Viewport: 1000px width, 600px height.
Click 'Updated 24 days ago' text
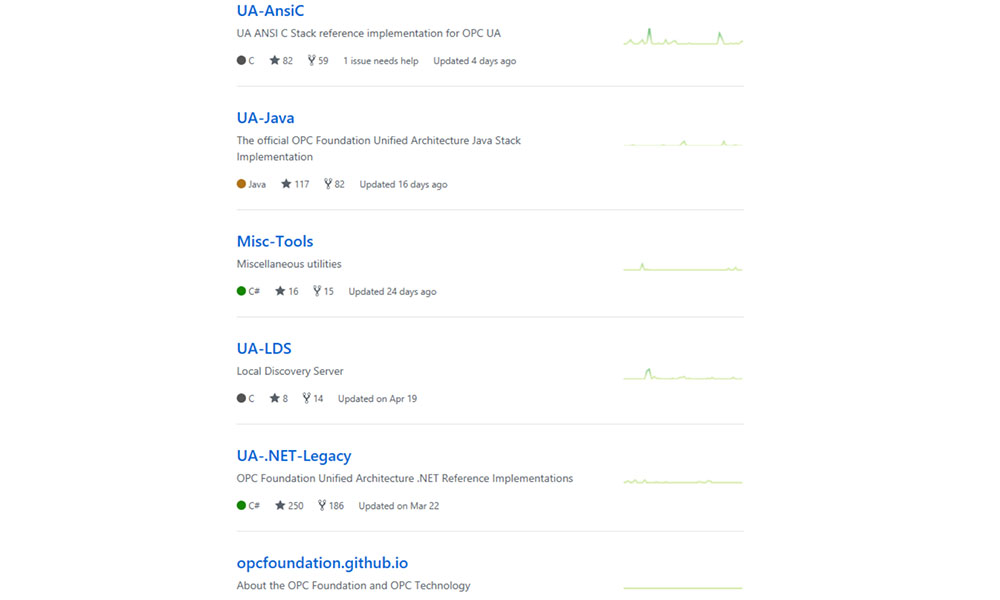[x=392, y=292]
